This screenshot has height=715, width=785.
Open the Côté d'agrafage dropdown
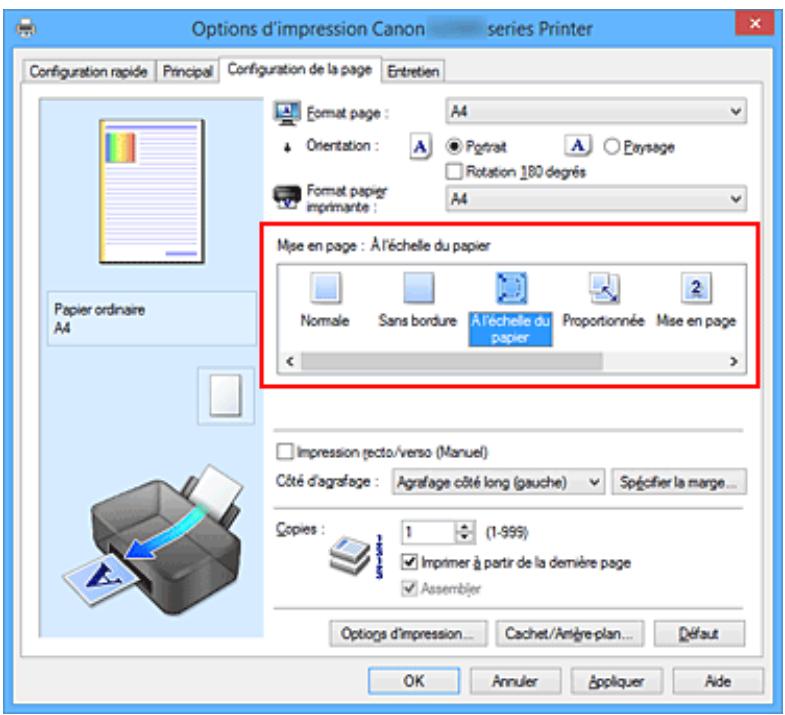[x=498, y=482]
